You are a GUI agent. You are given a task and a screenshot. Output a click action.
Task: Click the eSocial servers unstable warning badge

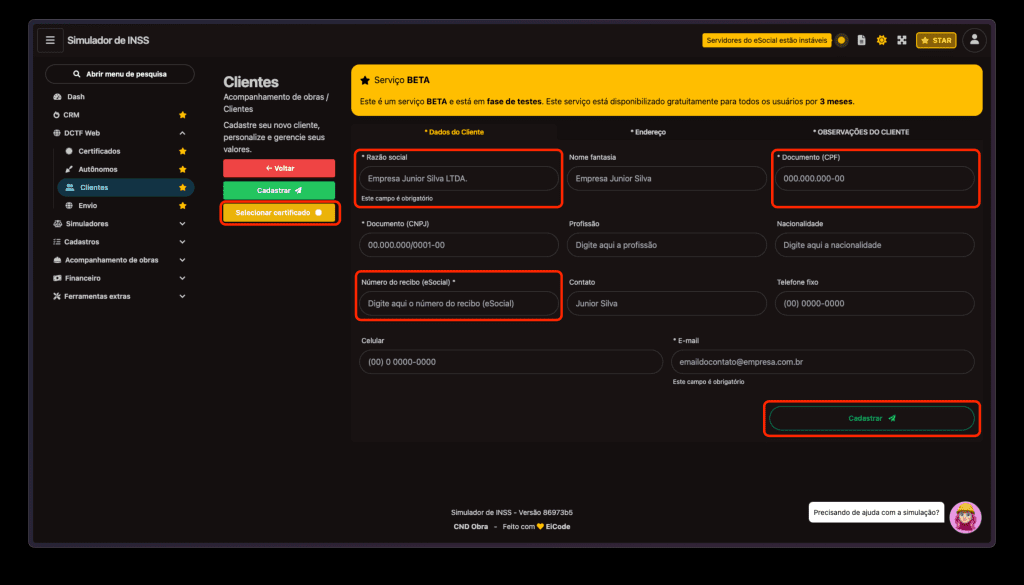click(x=767, y=40)
